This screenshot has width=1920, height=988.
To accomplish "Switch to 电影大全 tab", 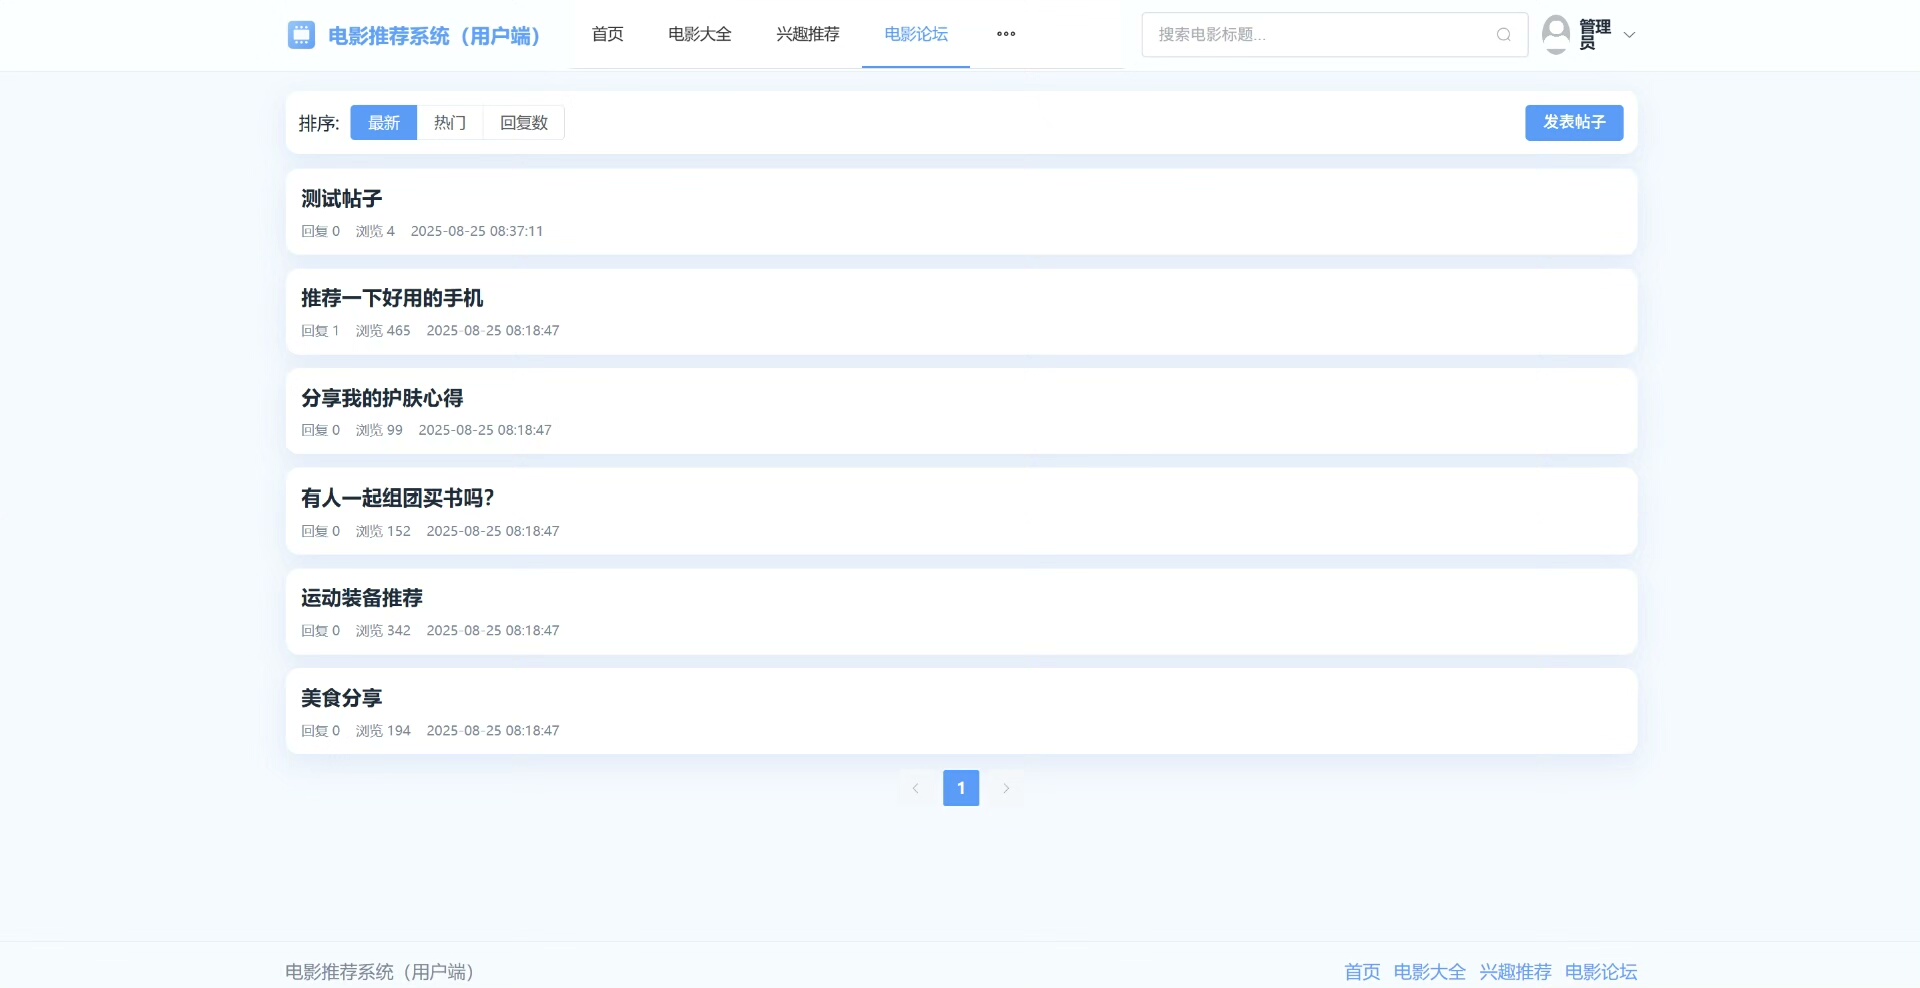I will point(700,34).
